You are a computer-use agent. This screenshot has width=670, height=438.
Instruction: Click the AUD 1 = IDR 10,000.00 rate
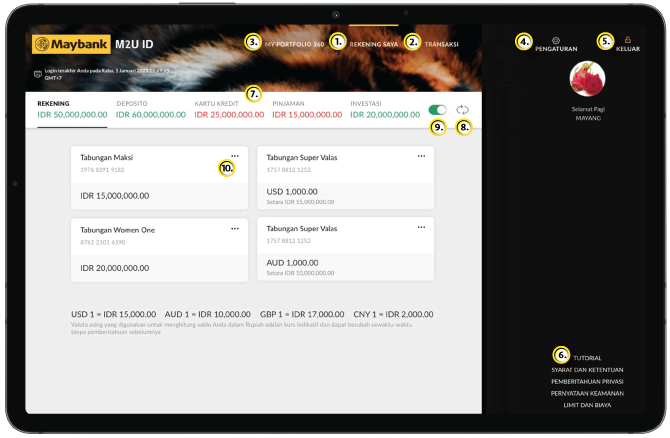coord(208,314)
